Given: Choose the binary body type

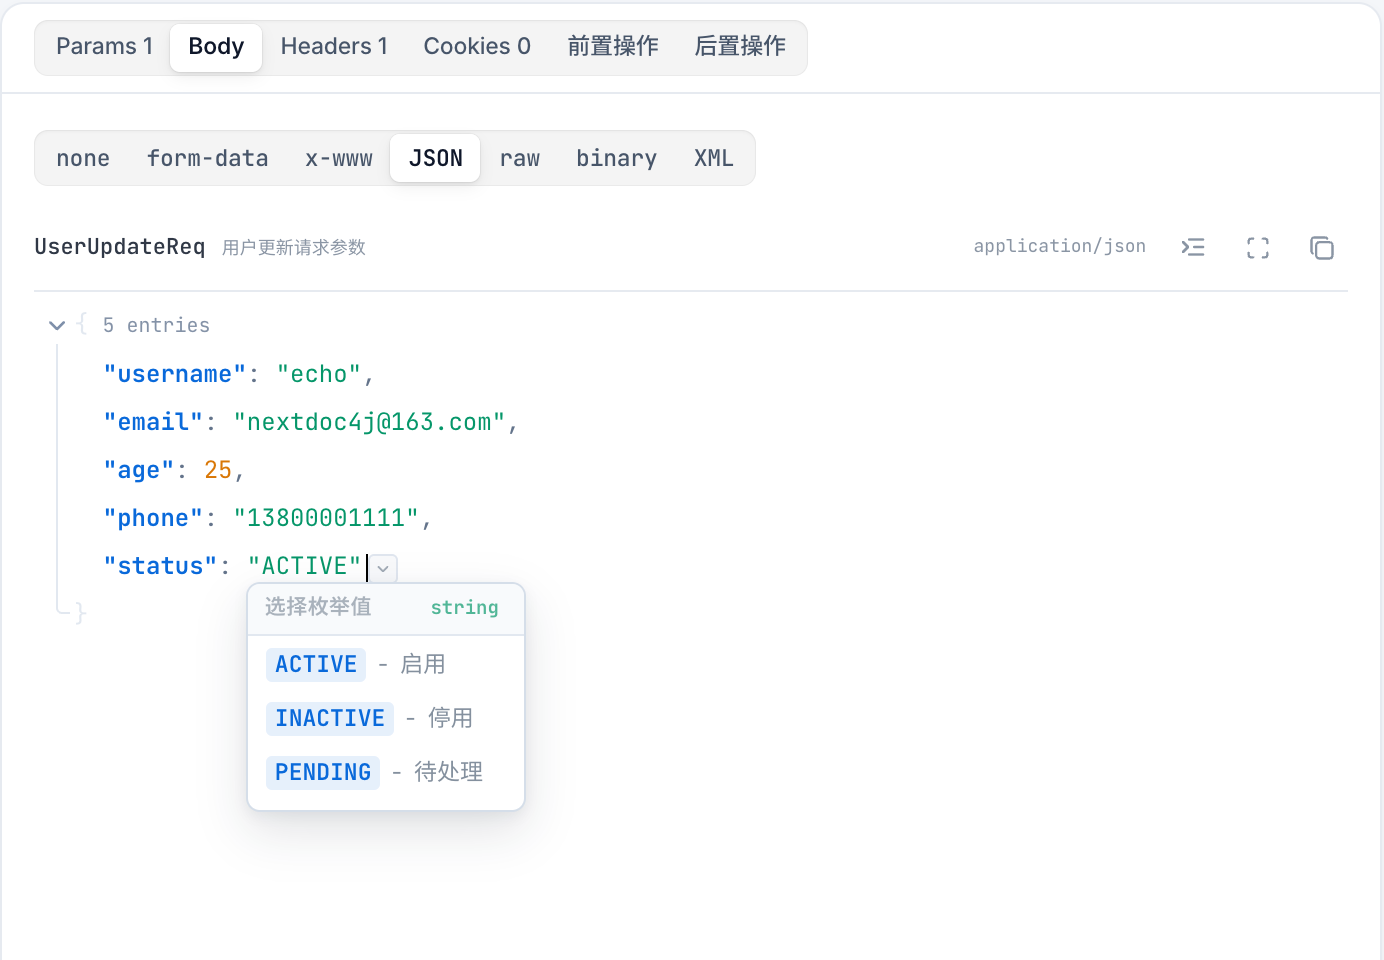Looking at the screenshot, I should pyautogui.click(x=617, y=158).
